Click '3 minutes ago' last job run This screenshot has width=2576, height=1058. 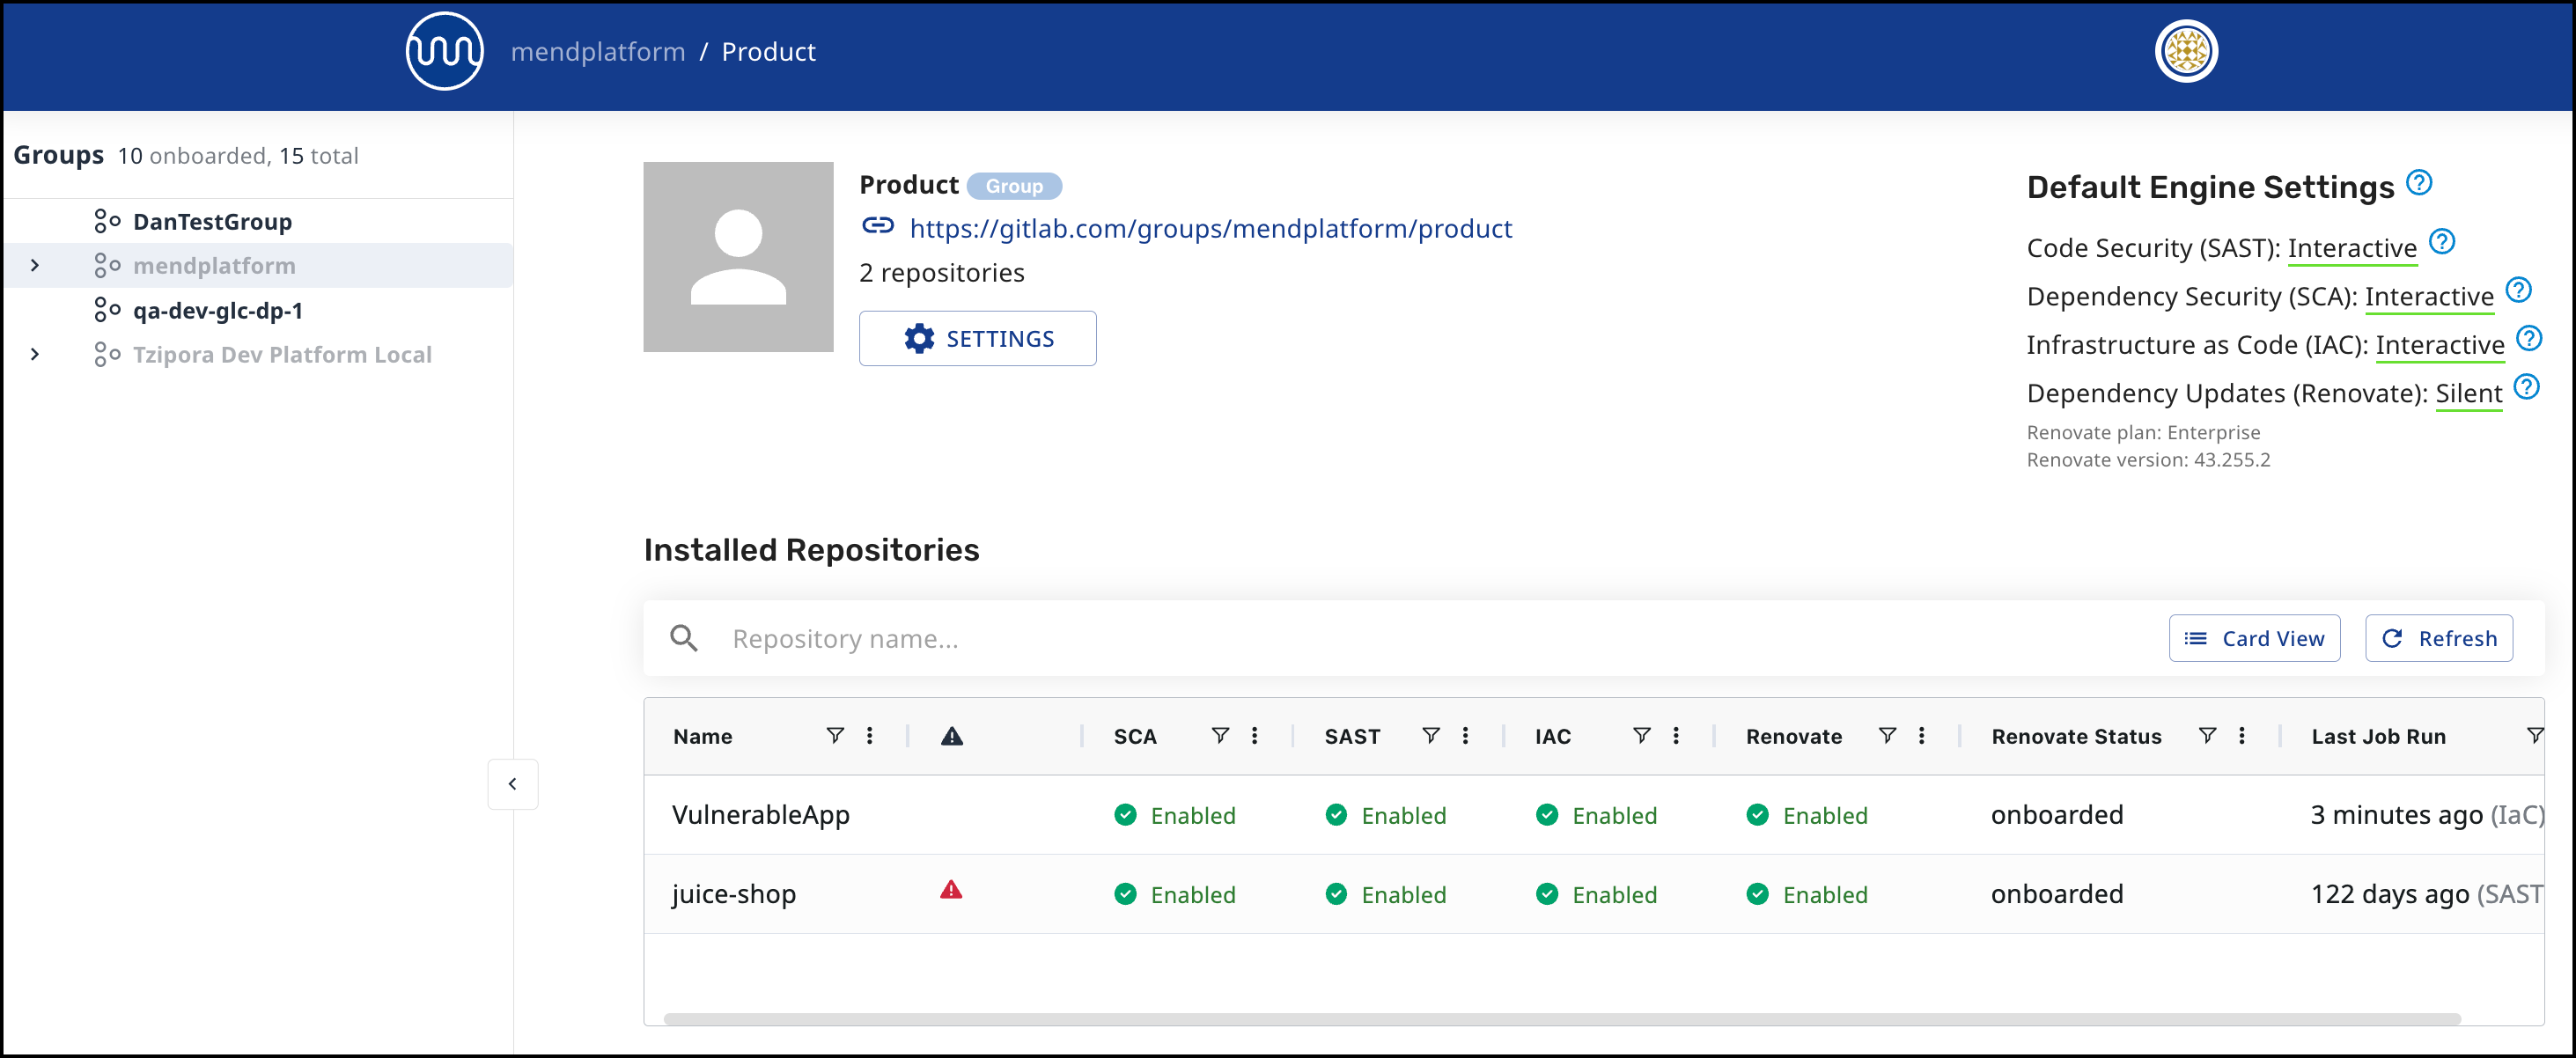(x=2396, y=814)
